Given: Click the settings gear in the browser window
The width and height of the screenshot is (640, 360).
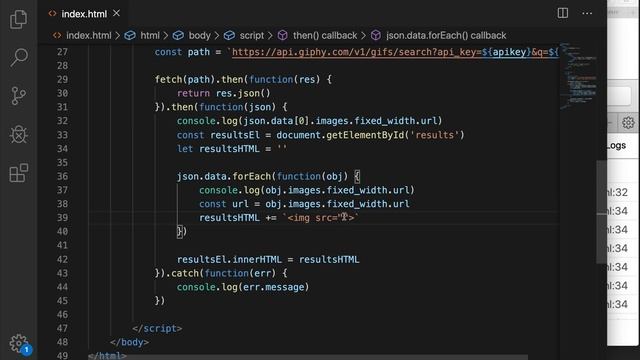Looking at the screenshot, I should (628, 122).
